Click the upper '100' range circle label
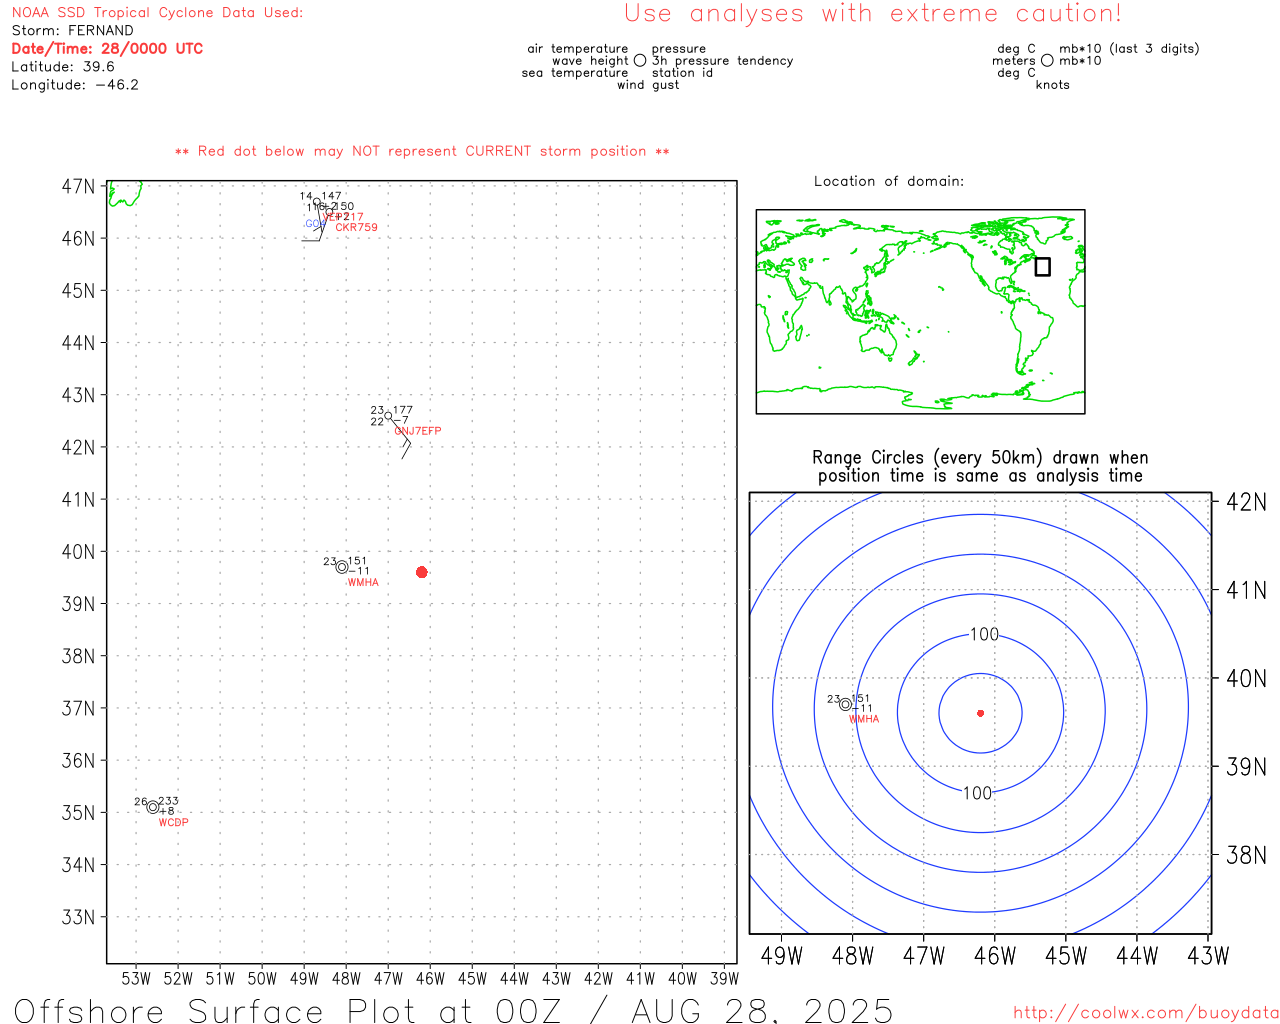Screen dimensions: 1280x1024 coord(984,634)
